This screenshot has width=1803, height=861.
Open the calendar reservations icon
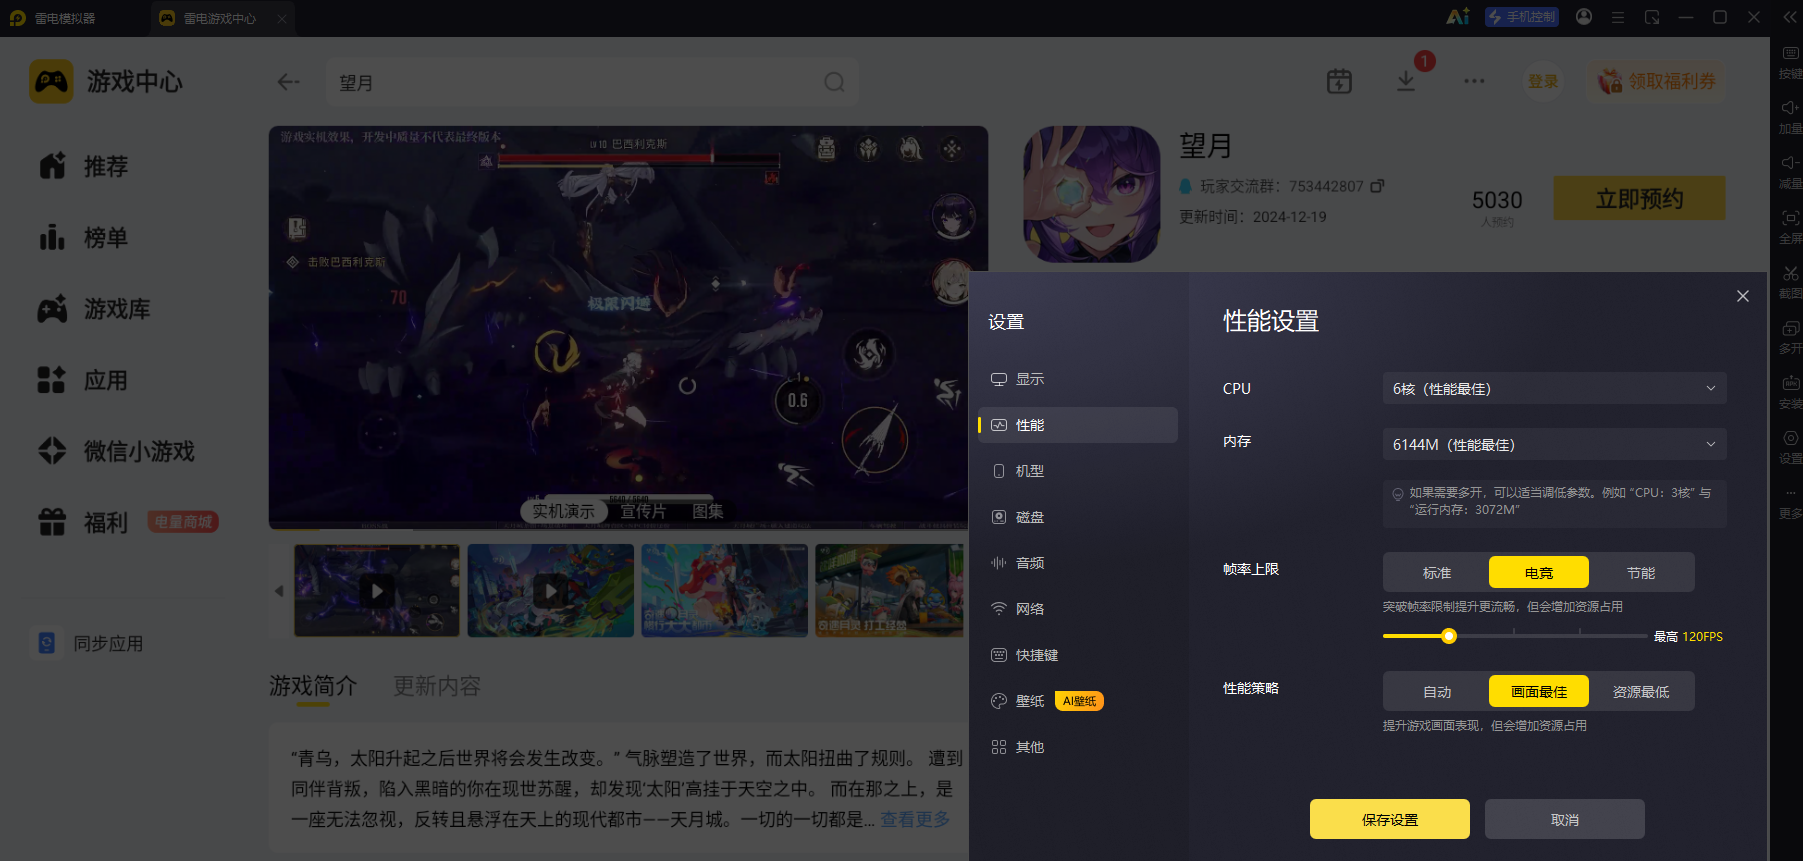pos(1339,81)
